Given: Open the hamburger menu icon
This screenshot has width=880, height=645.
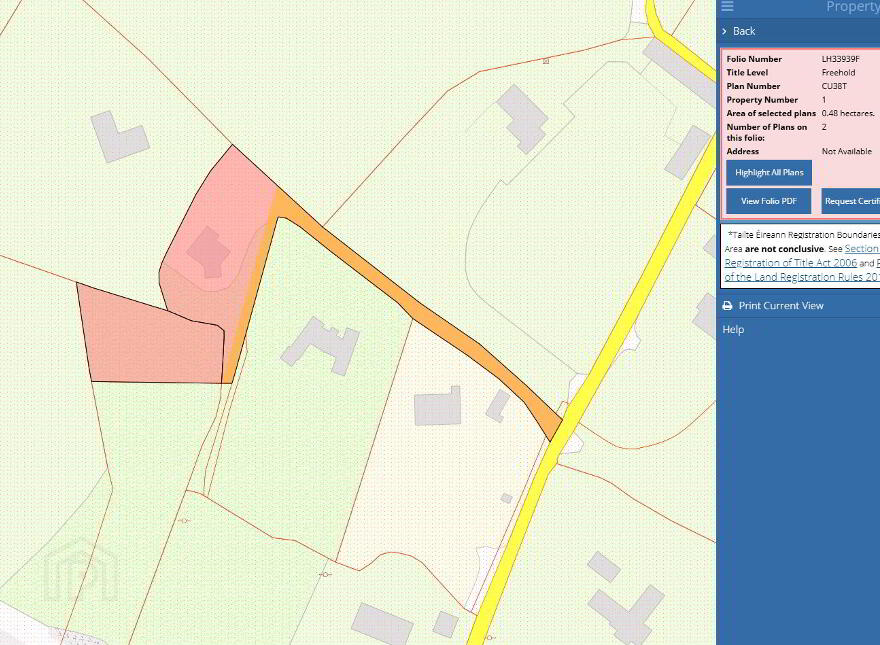Looking at the screenshot, I should 727,6.
